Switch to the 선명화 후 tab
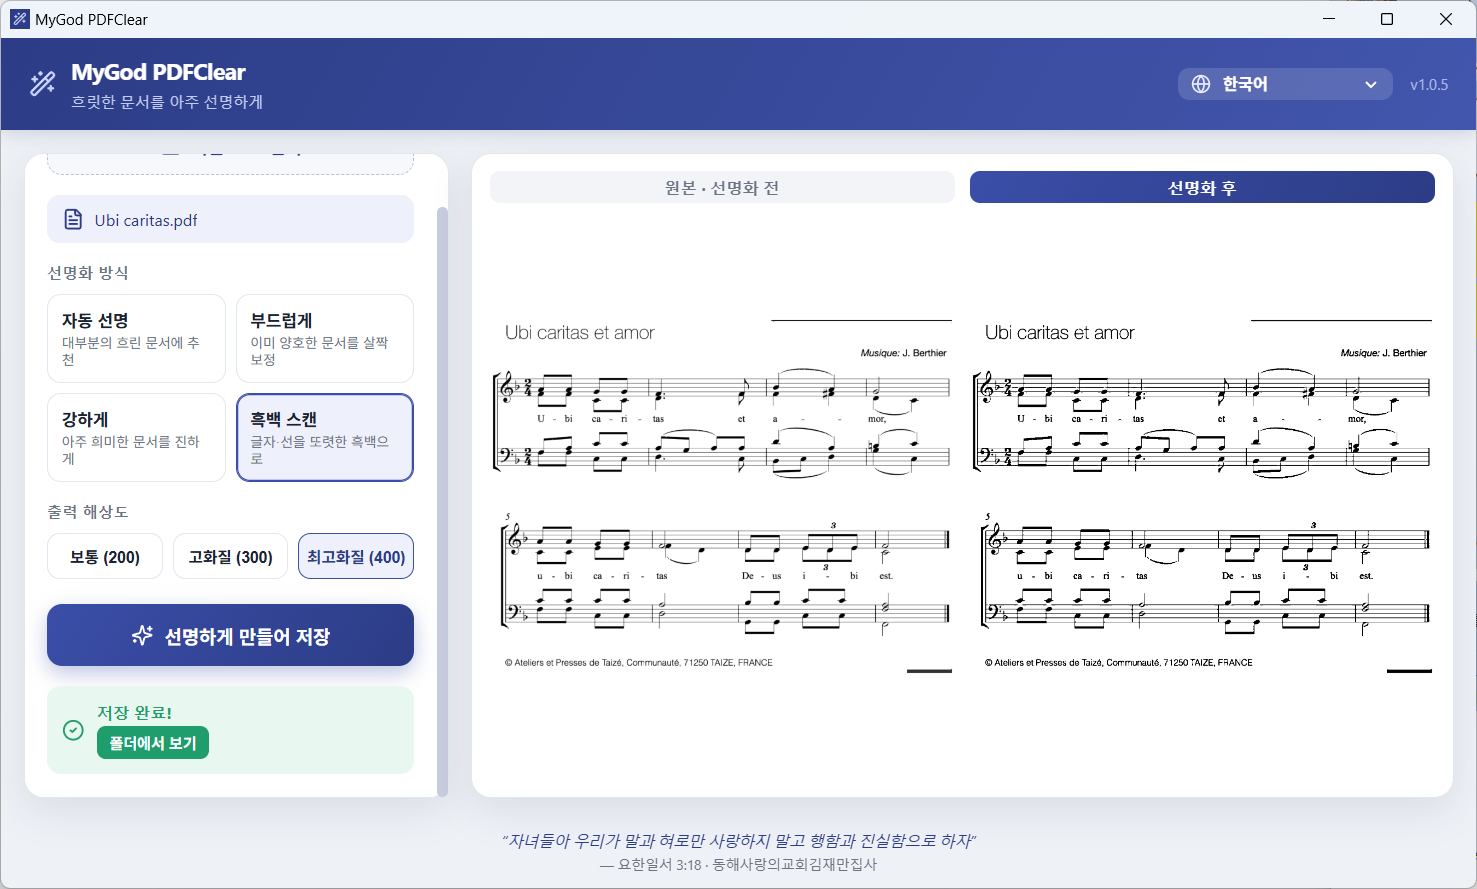This screenshot has height=889, width=1477. pyautogui.click(x=1202, y=187)
